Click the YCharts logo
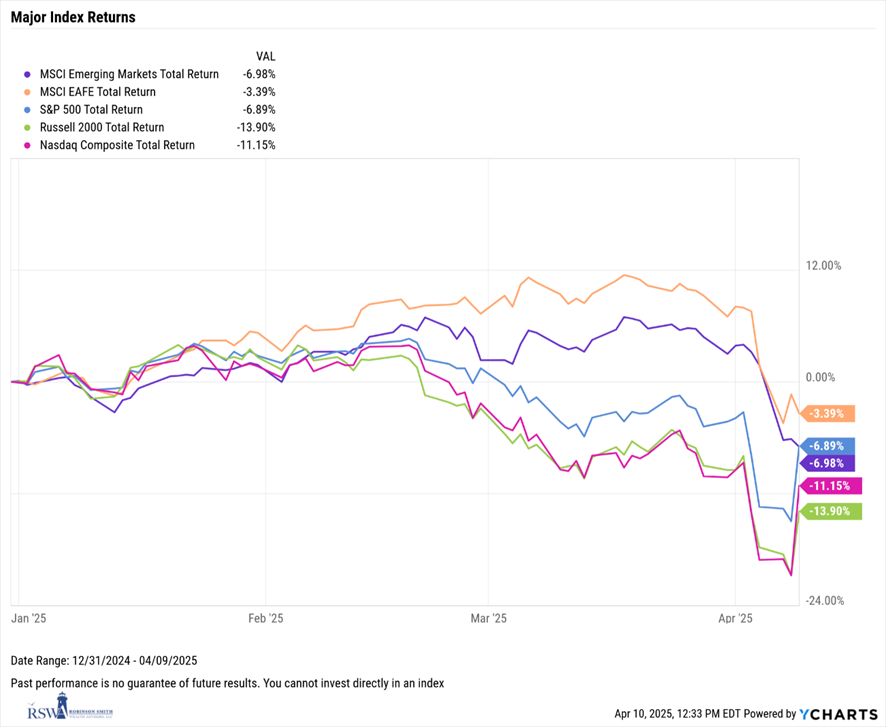The image size is (886, 727). pos(838,714)
